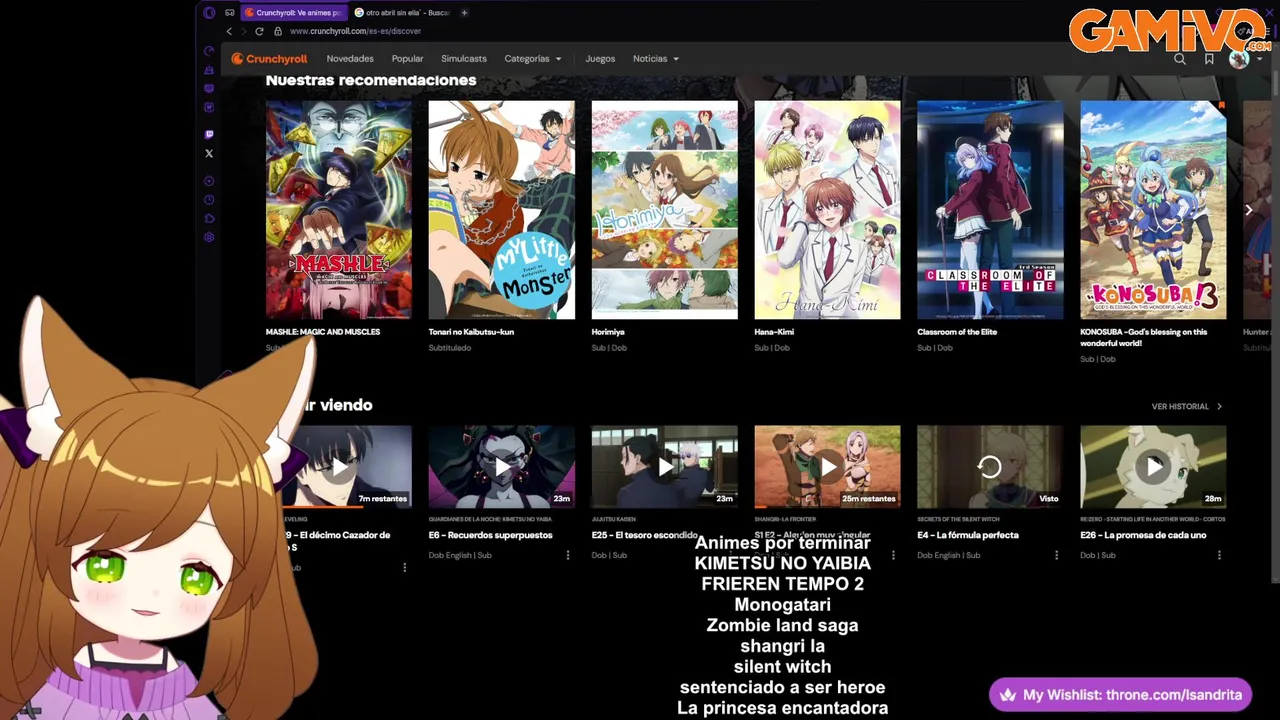Image resolution: width=1280 pixels, height=720 pixels.
Task: Expand the Noticias dropdown
Action: point(656,59)
